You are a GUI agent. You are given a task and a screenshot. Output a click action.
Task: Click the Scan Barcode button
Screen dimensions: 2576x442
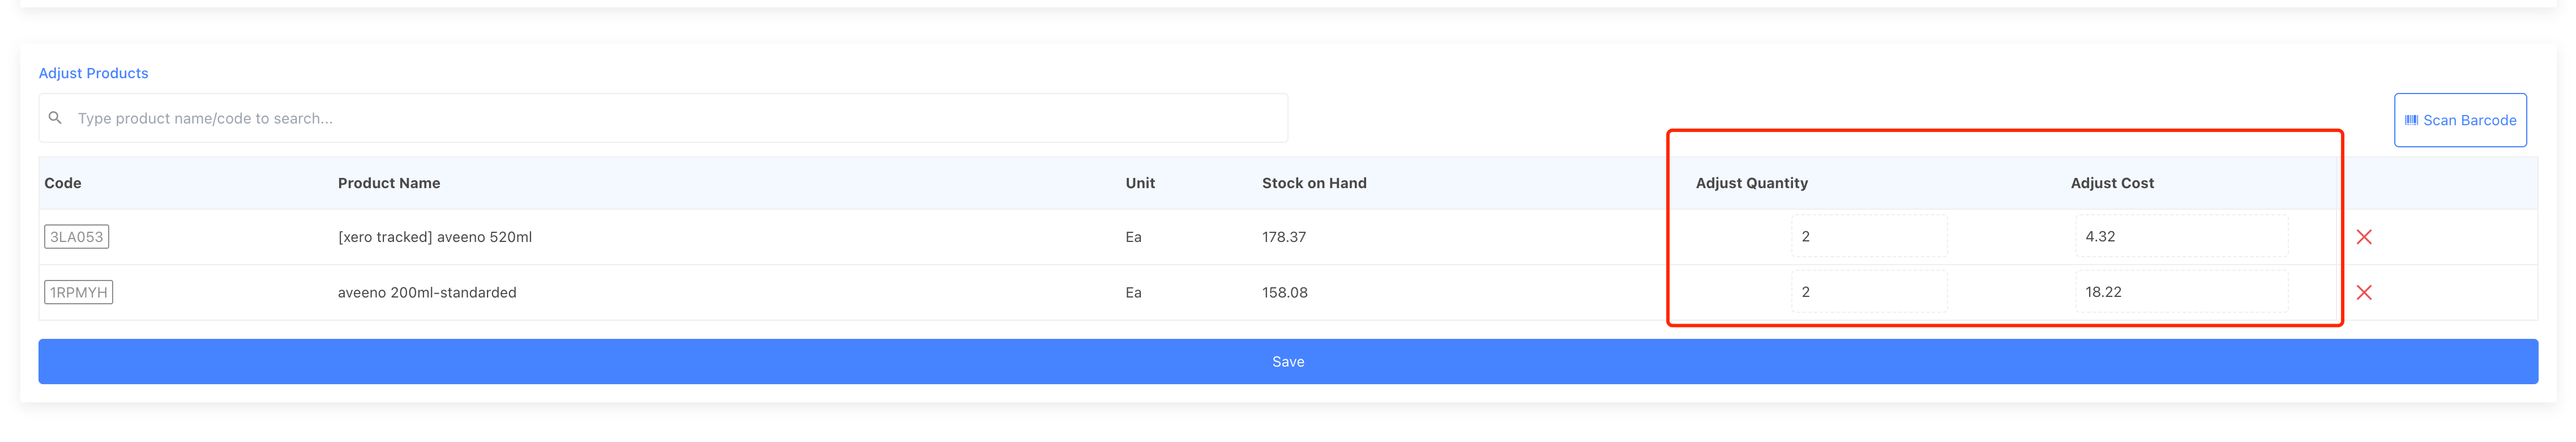[2460, 120]
